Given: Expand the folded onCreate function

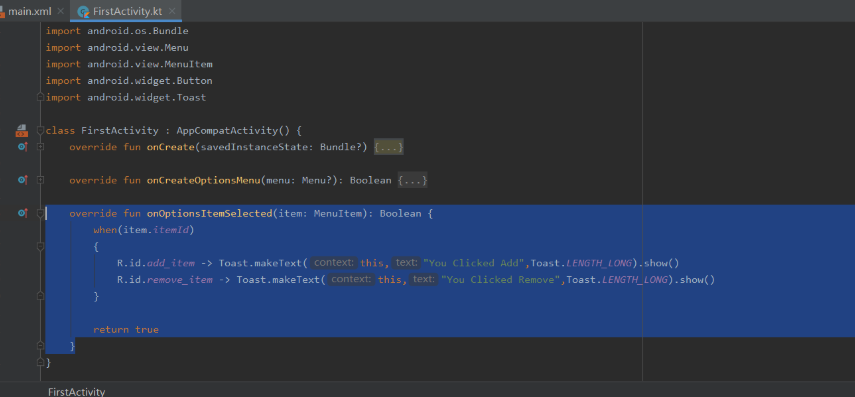Looking at the screenshot, I should click(40, 147).
